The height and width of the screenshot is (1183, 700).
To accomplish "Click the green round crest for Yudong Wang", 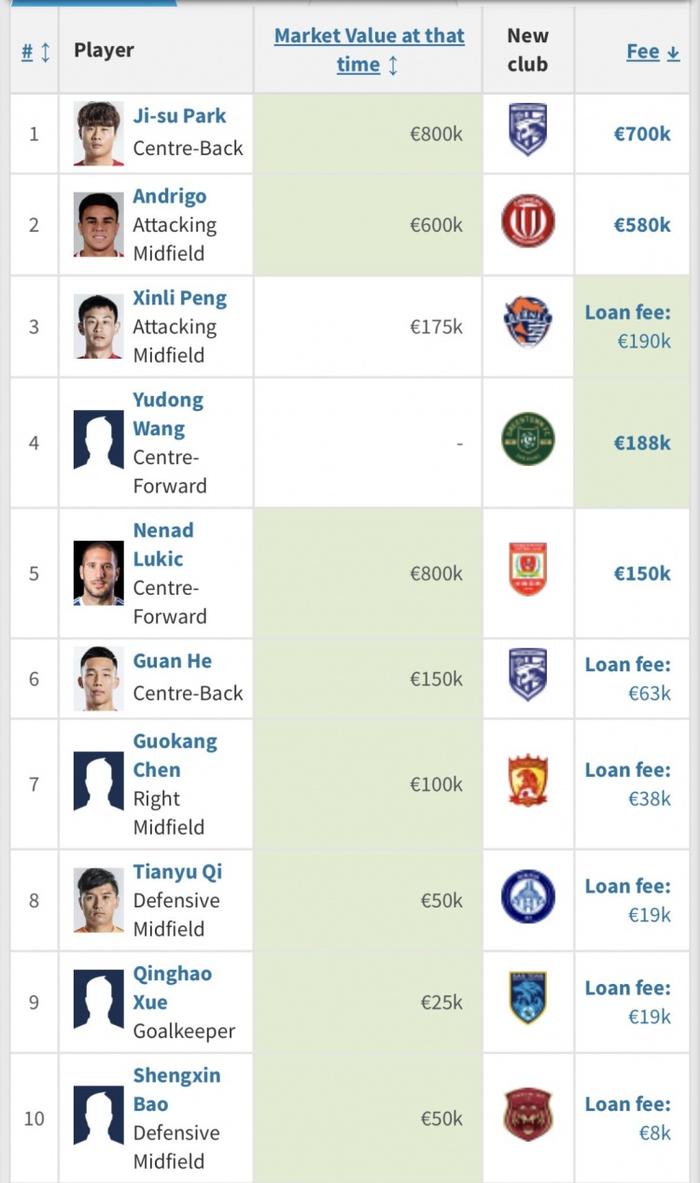I will [x=528, y=438].
